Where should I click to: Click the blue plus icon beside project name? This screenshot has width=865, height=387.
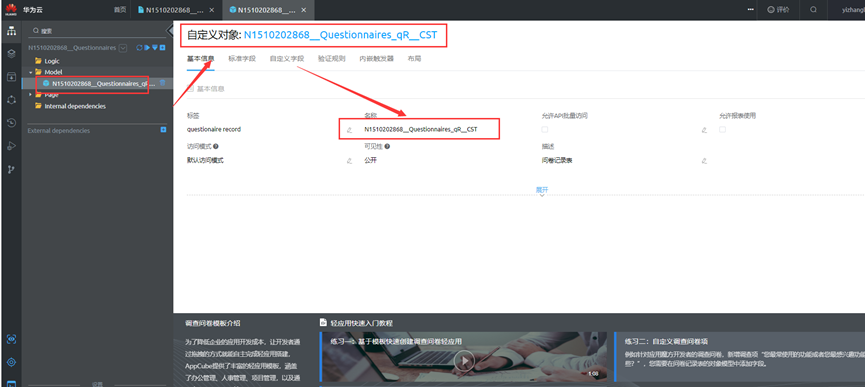point(163,48)
